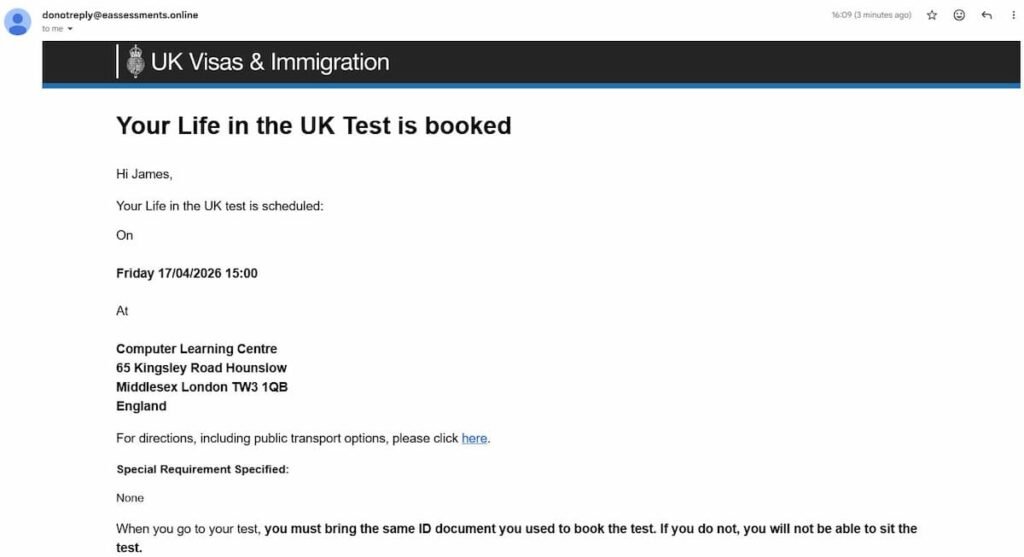Click the test date "Friday 17/04/2026 15:00"
The image size is (1024, 557).
(x=186, y=273)
